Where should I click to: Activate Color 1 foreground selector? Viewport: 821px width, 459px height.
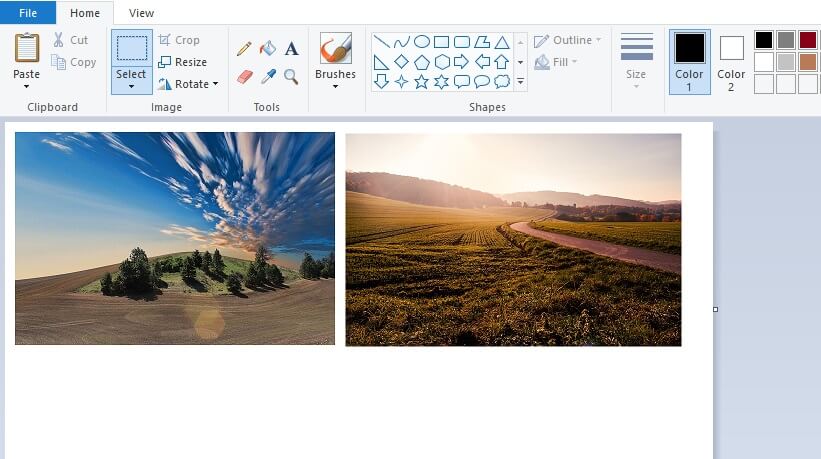point(690,62)
